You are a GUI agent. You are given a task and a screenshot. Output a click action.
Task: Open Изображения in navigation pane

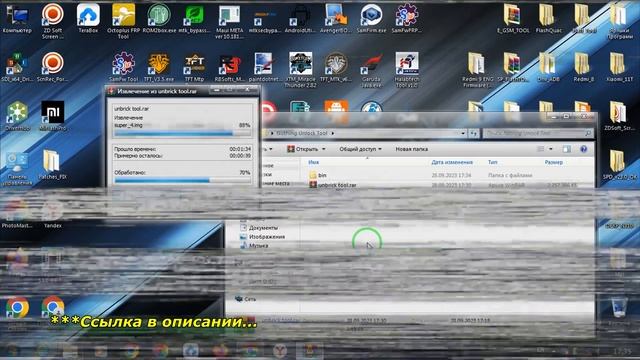(262, 236)
